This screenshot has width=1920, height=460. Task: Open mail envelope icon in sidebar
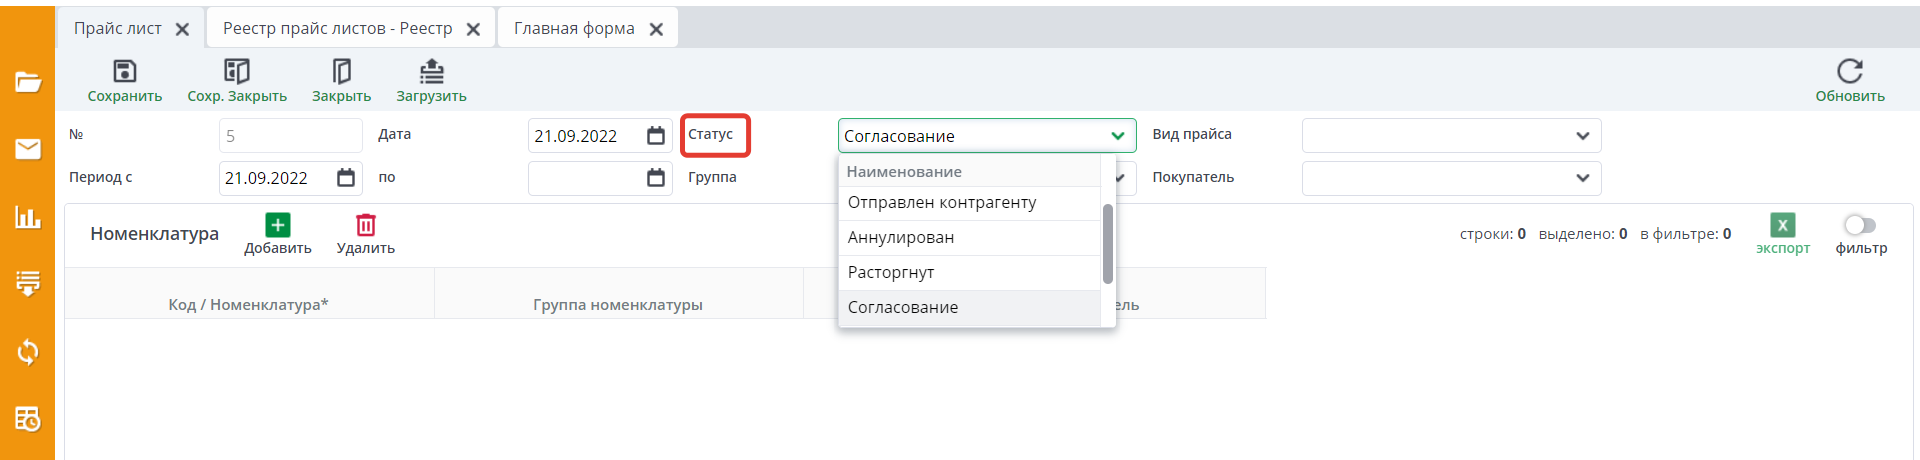[x=28, y=149]
